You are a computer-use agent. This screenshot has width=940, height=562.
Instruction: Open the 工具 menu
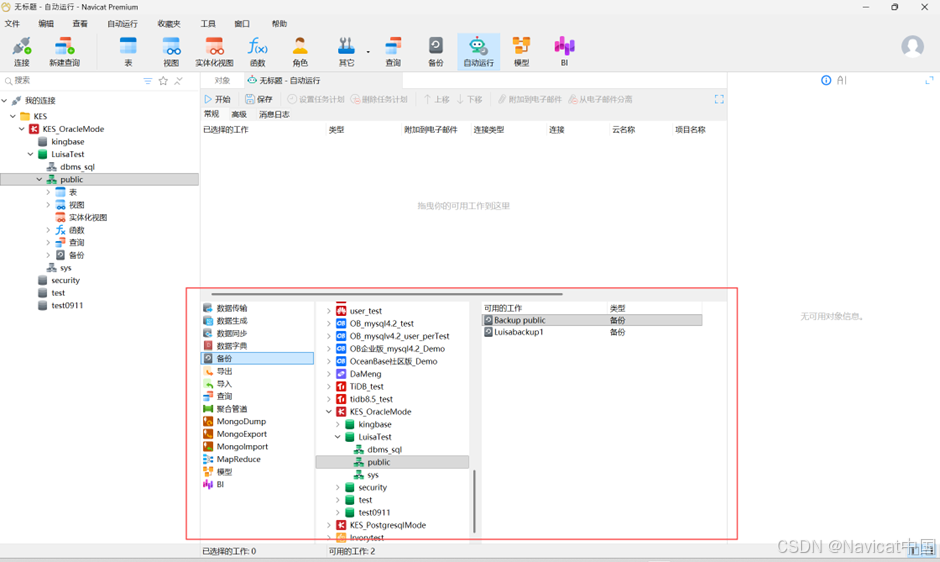[x=208, y=24]
